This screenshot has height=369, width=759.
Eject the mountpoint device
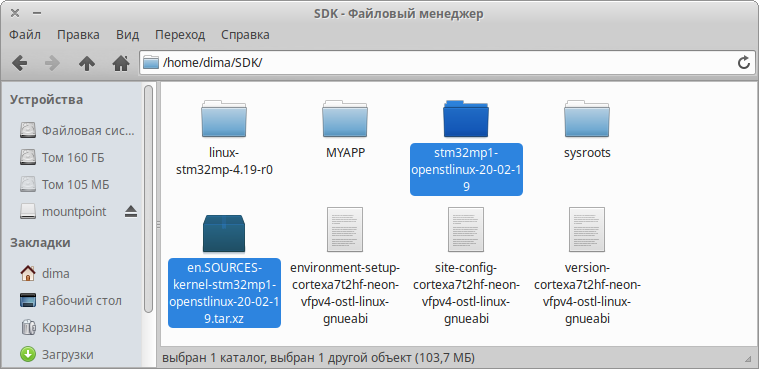[x=131, y=212]
